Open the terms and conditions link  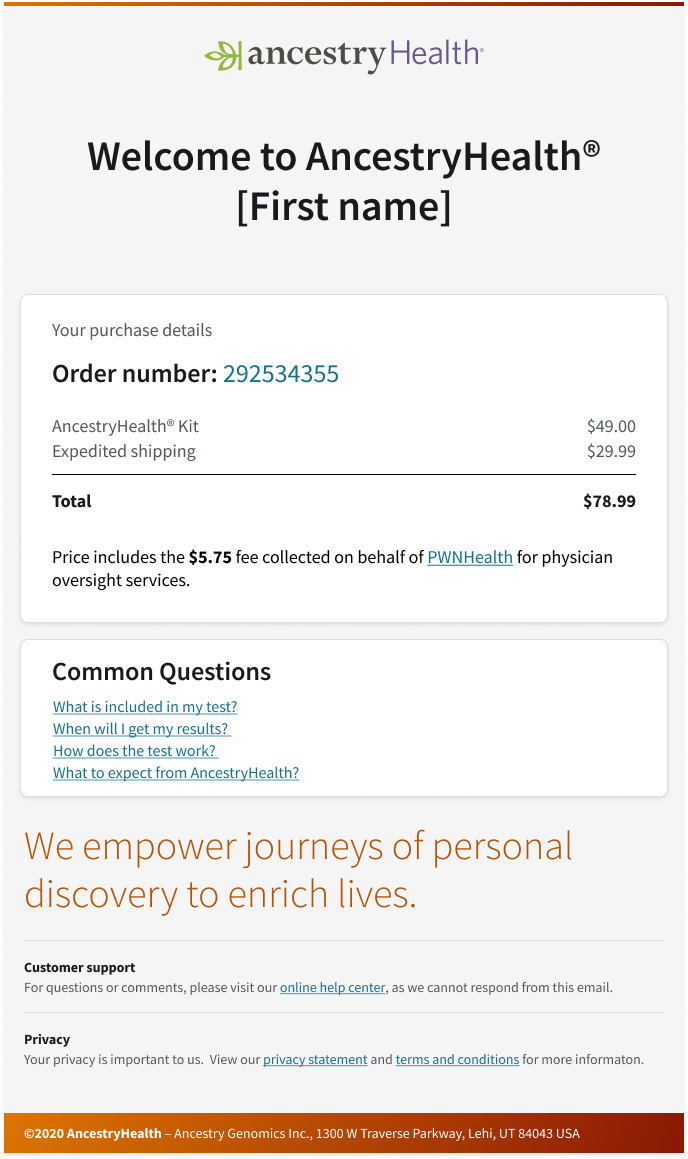[x=457, y=1060]
